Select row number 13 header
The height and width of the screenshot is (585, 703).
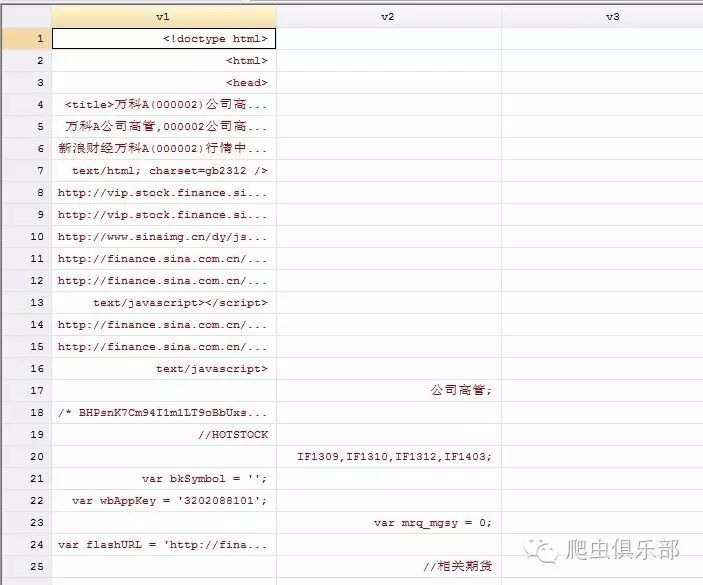[x=27, y=302]
